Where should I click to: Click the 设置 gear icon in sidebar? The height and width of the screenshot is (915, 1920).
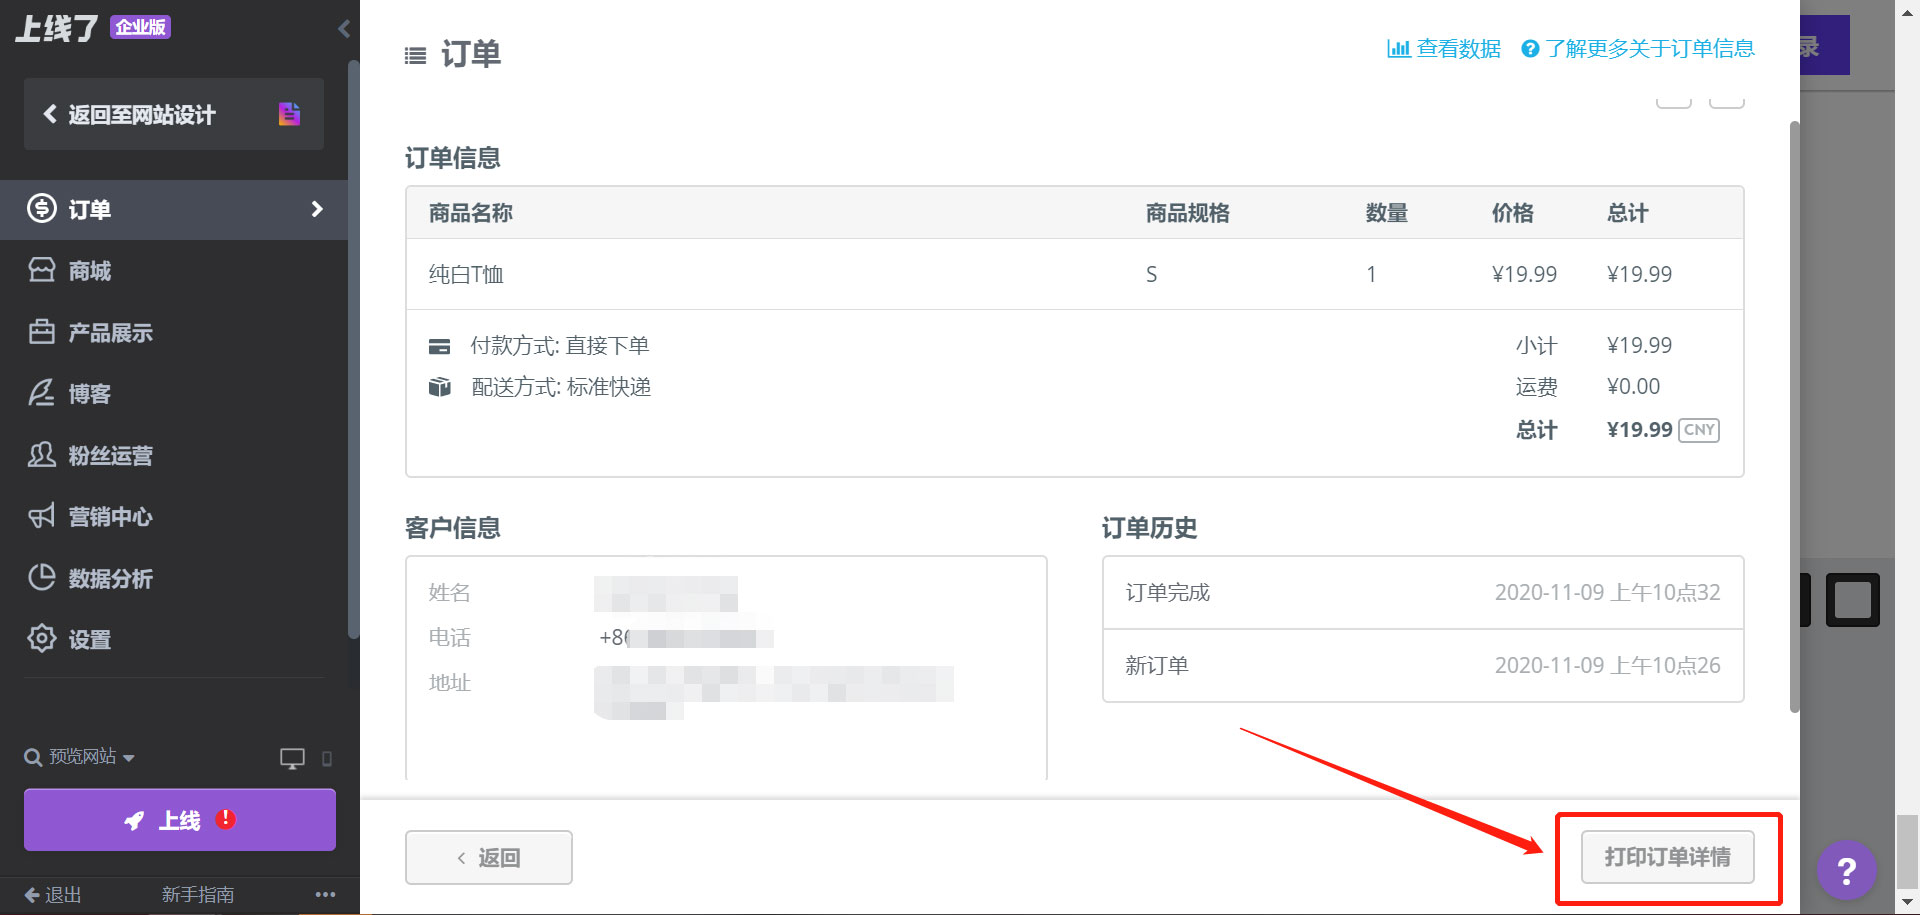point(41,639)
